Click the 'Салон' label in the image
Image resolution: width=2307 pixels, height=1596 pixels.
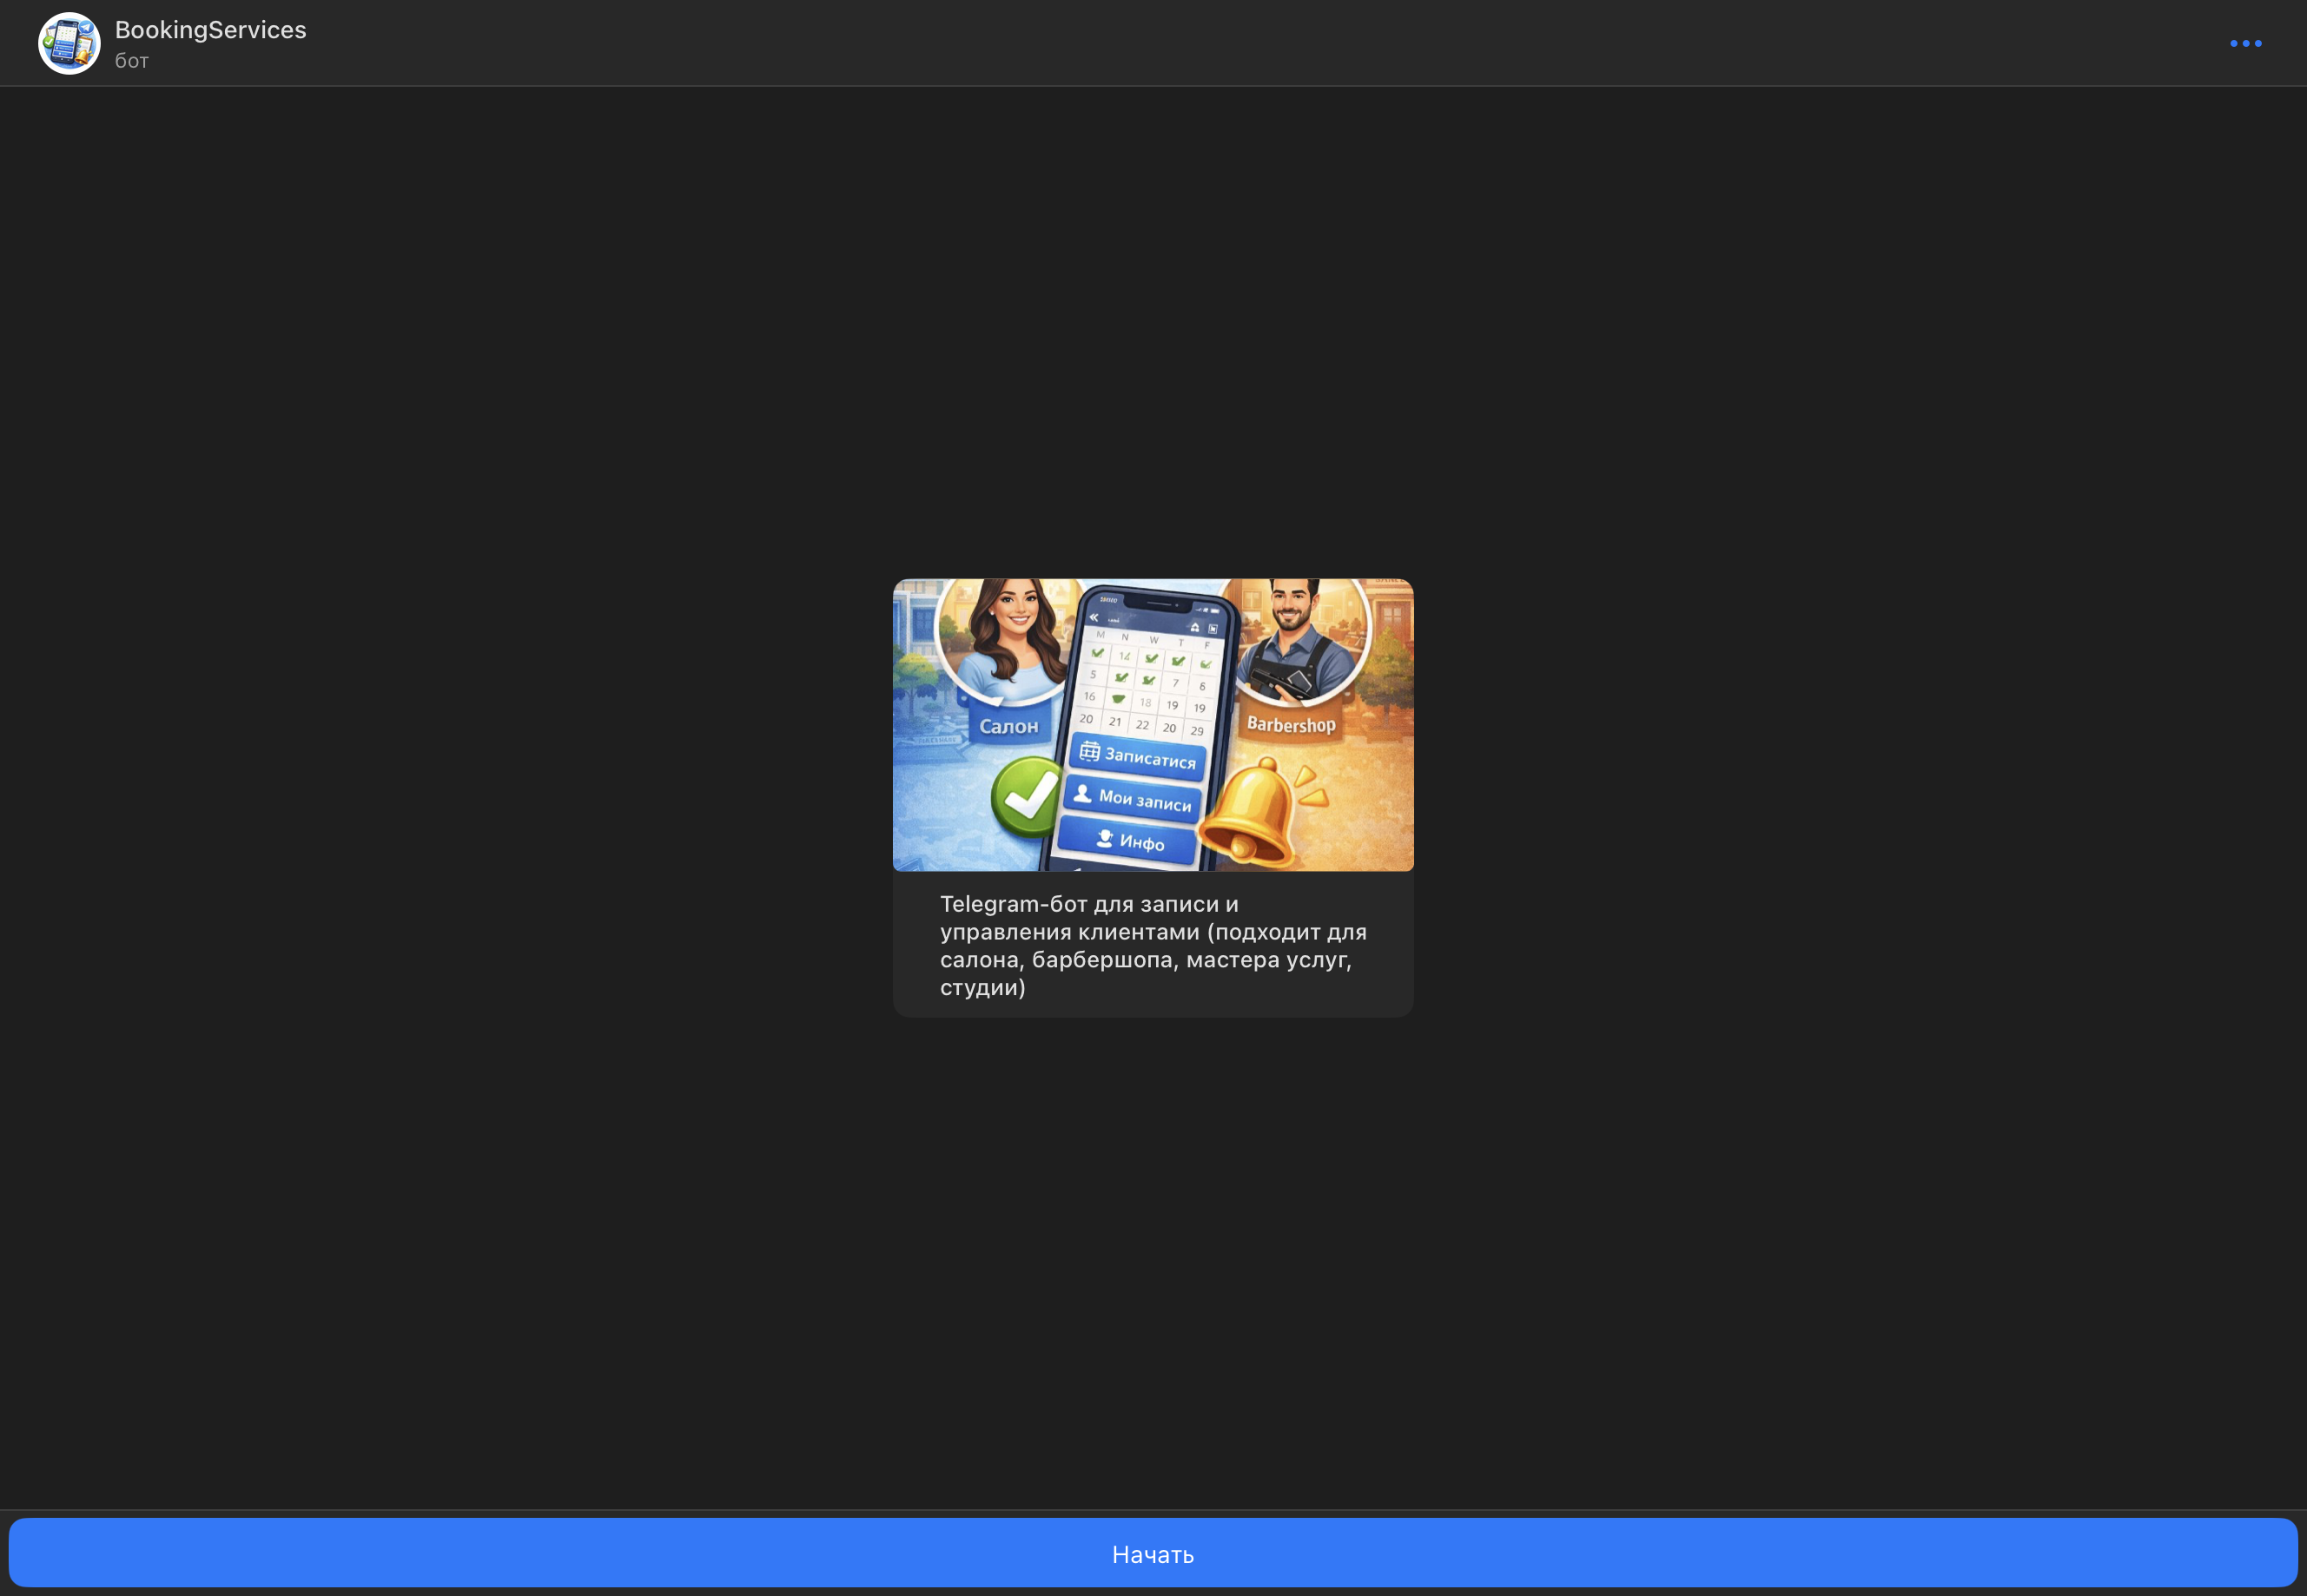coord(1008,726)
